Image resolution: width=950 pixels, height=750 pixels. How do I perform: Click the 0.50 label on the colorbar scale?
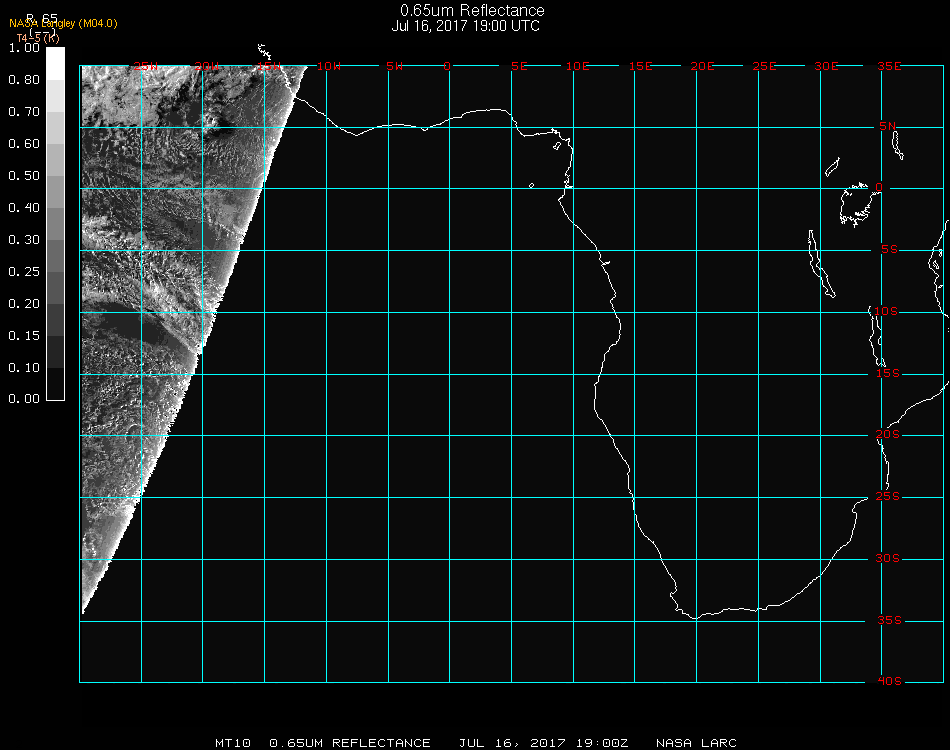pyautogui.click(x=24, y=176)
